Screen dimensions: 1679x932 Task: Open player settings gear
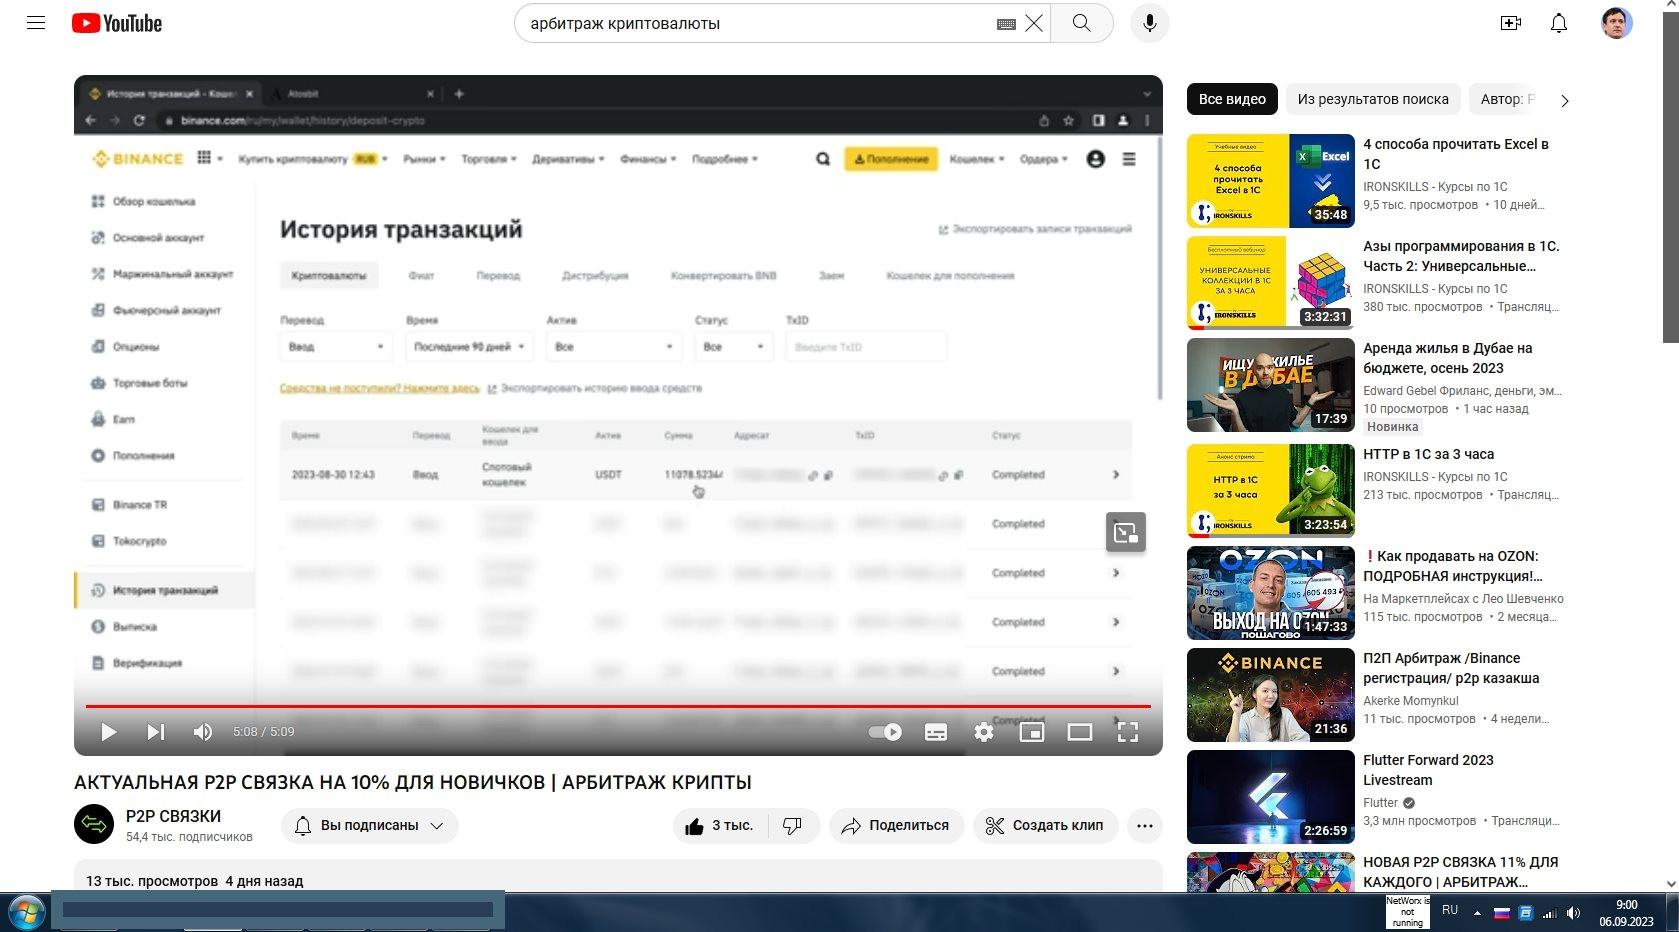pos(984,732)
